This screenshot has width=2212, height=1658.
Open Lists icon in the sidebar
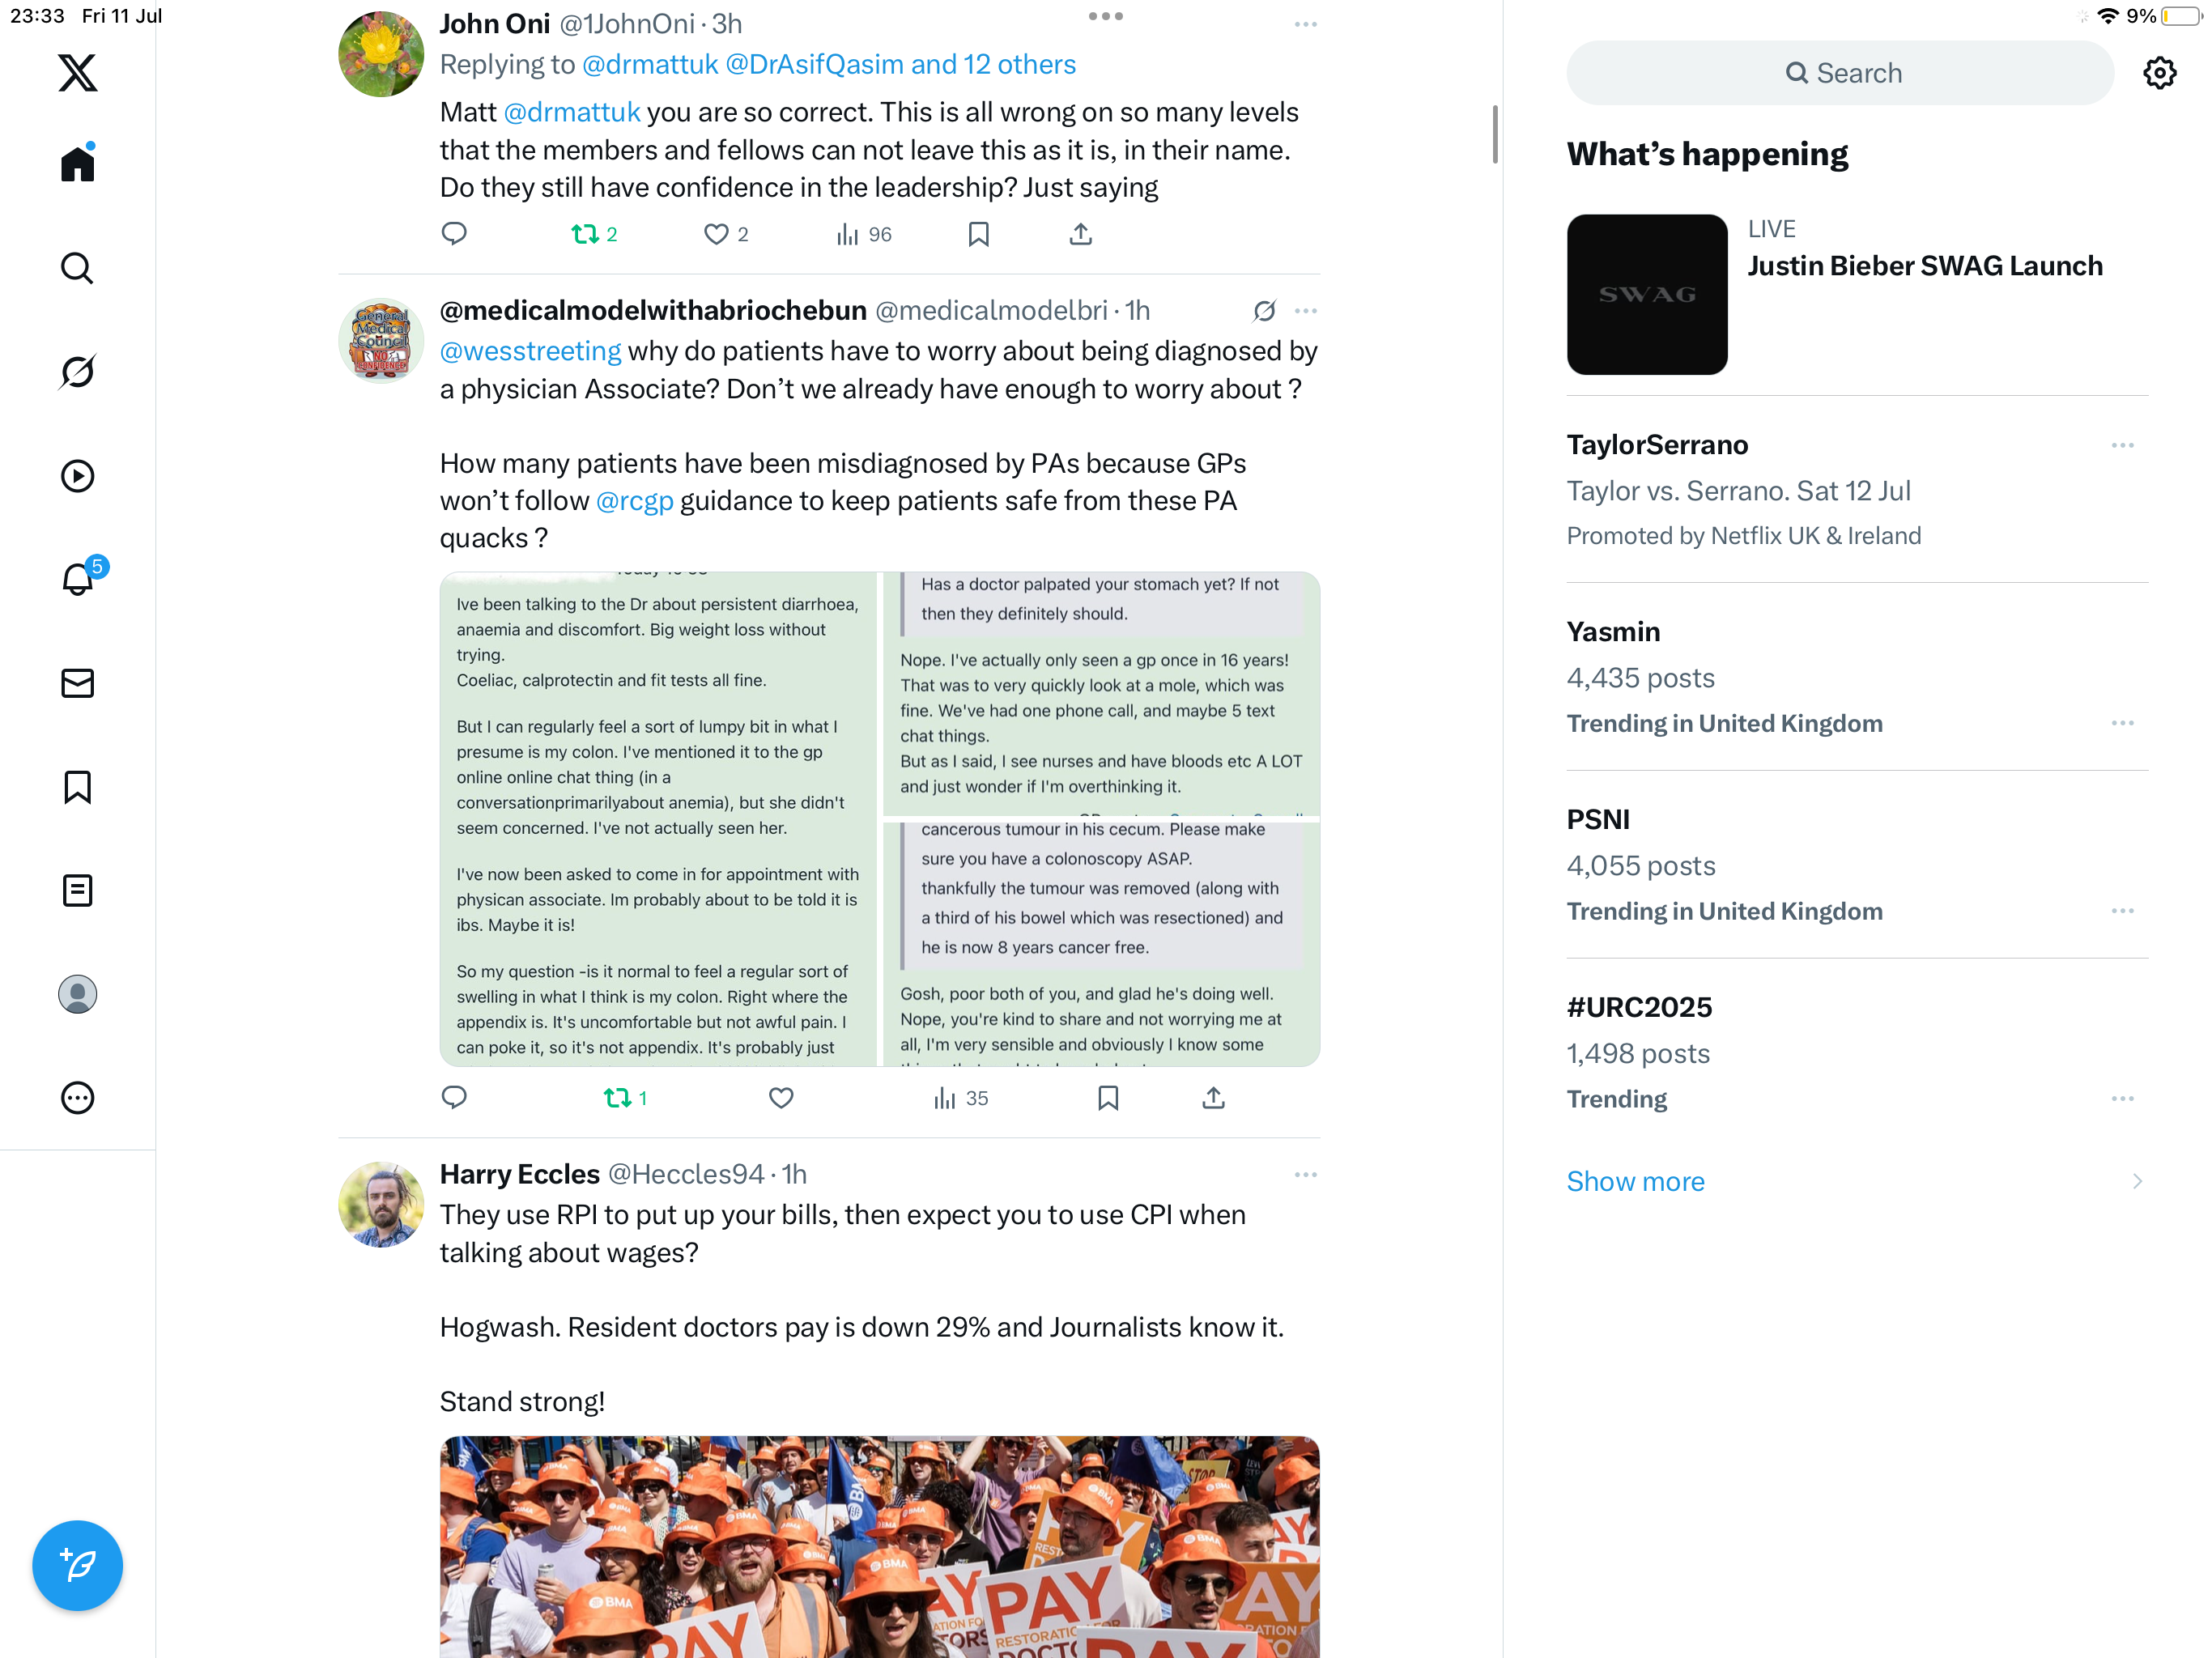(77, 890)
